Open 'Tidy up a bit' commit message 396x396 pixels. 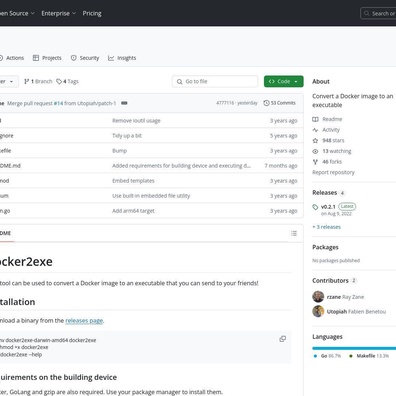(127, 136)
